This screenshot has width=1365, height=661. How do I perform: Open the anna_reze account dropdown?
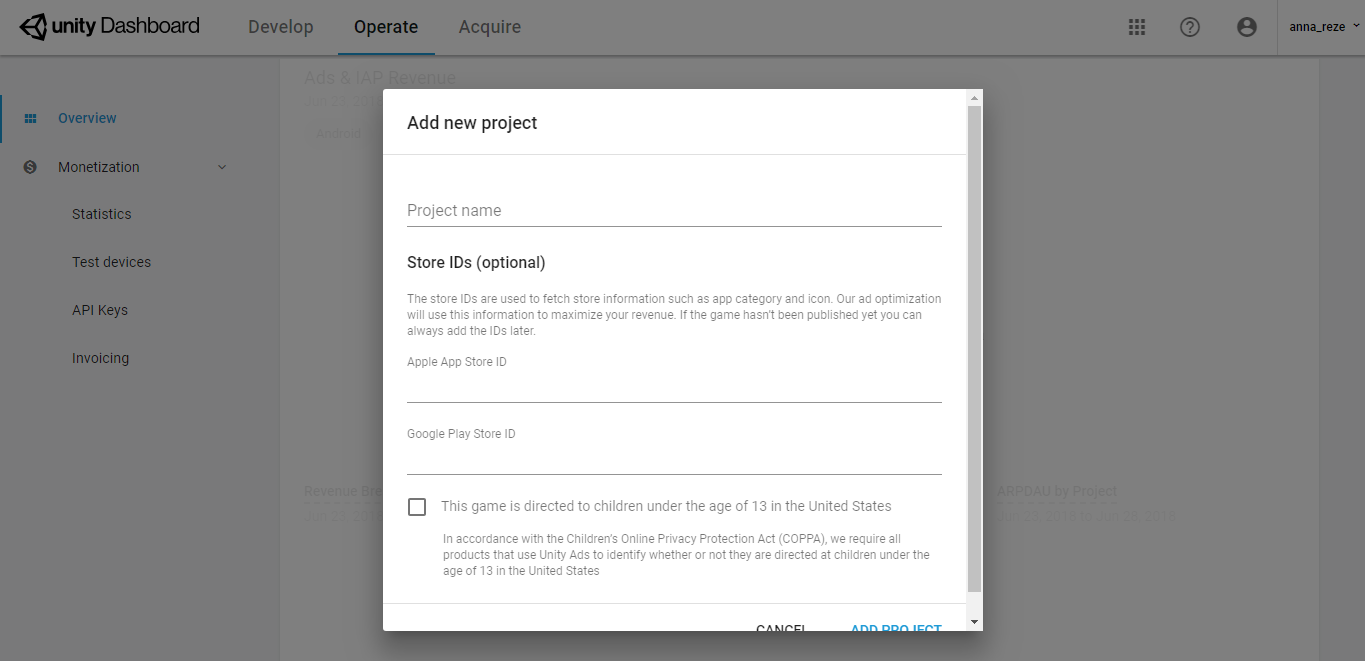click(1323, 27)
